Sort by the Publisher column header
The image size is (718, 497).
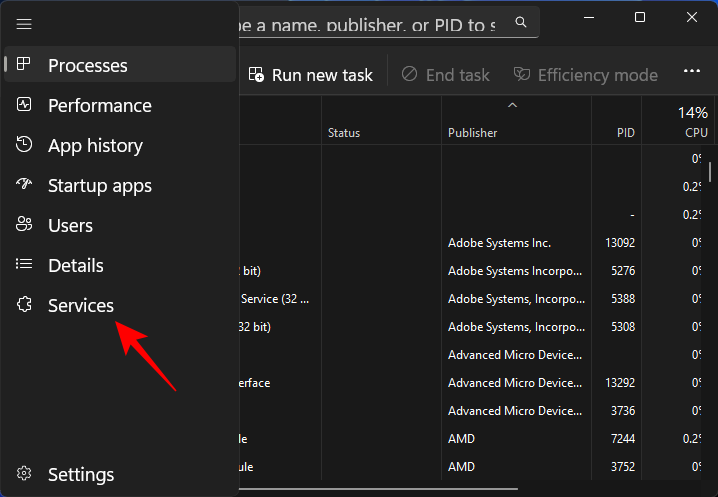coord(472,132)
